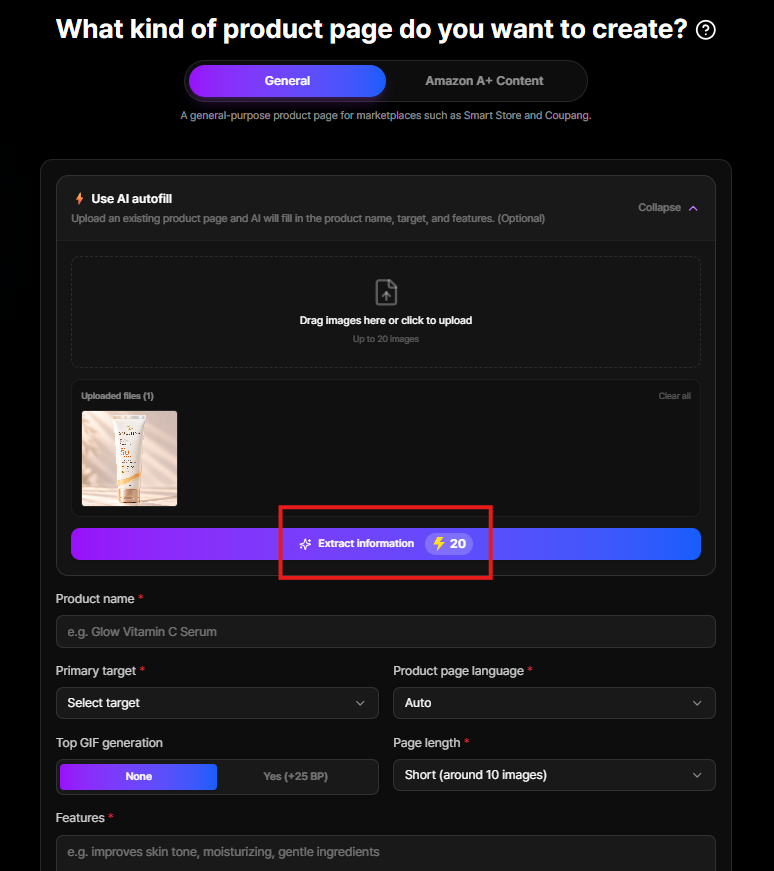This screenshot has height=871, width=774.
Task: Focus the Features input field
Action: (x=386, y=853)
